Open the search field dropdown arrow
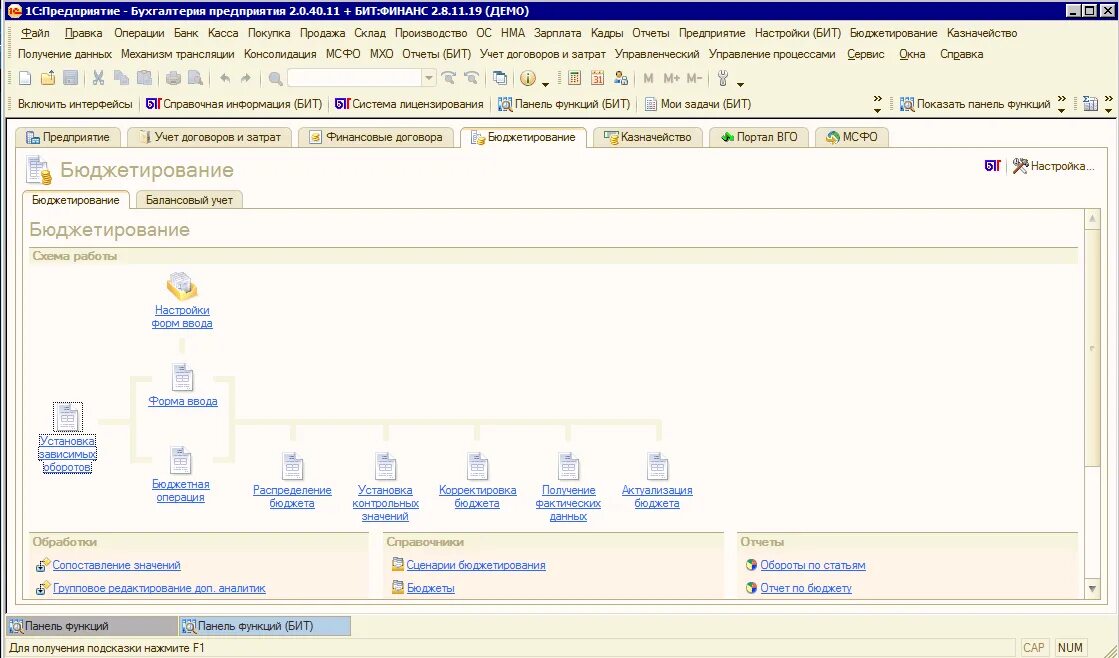Image resolution: width=1119 pixels, height=658 pixels. click(429, 79)
